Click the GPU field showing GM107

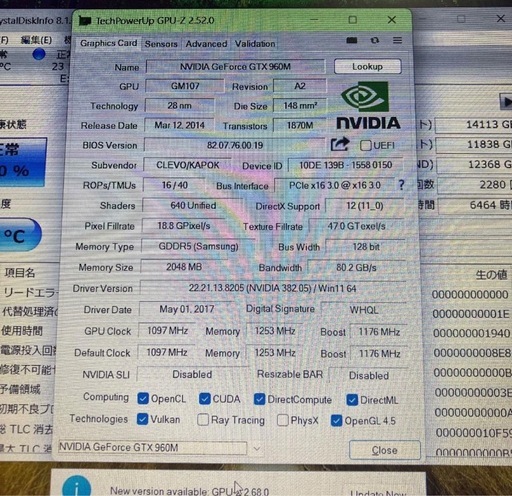click(x=185, y=86)
